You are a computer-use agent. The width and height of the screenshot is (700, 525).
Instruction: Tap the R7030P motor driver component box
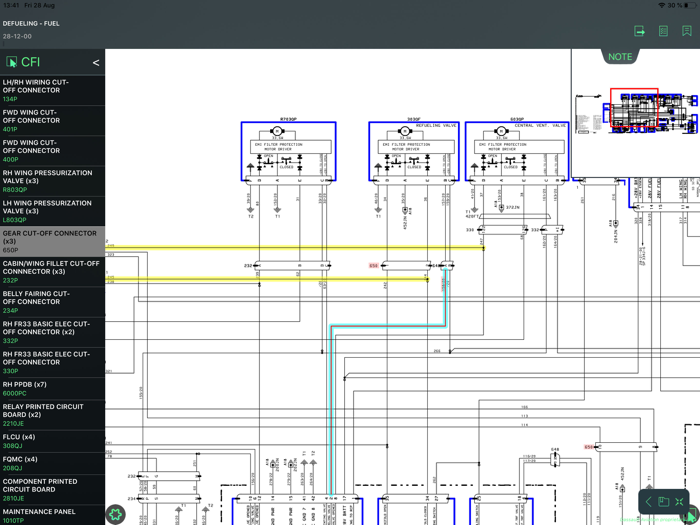coord(288,151)
